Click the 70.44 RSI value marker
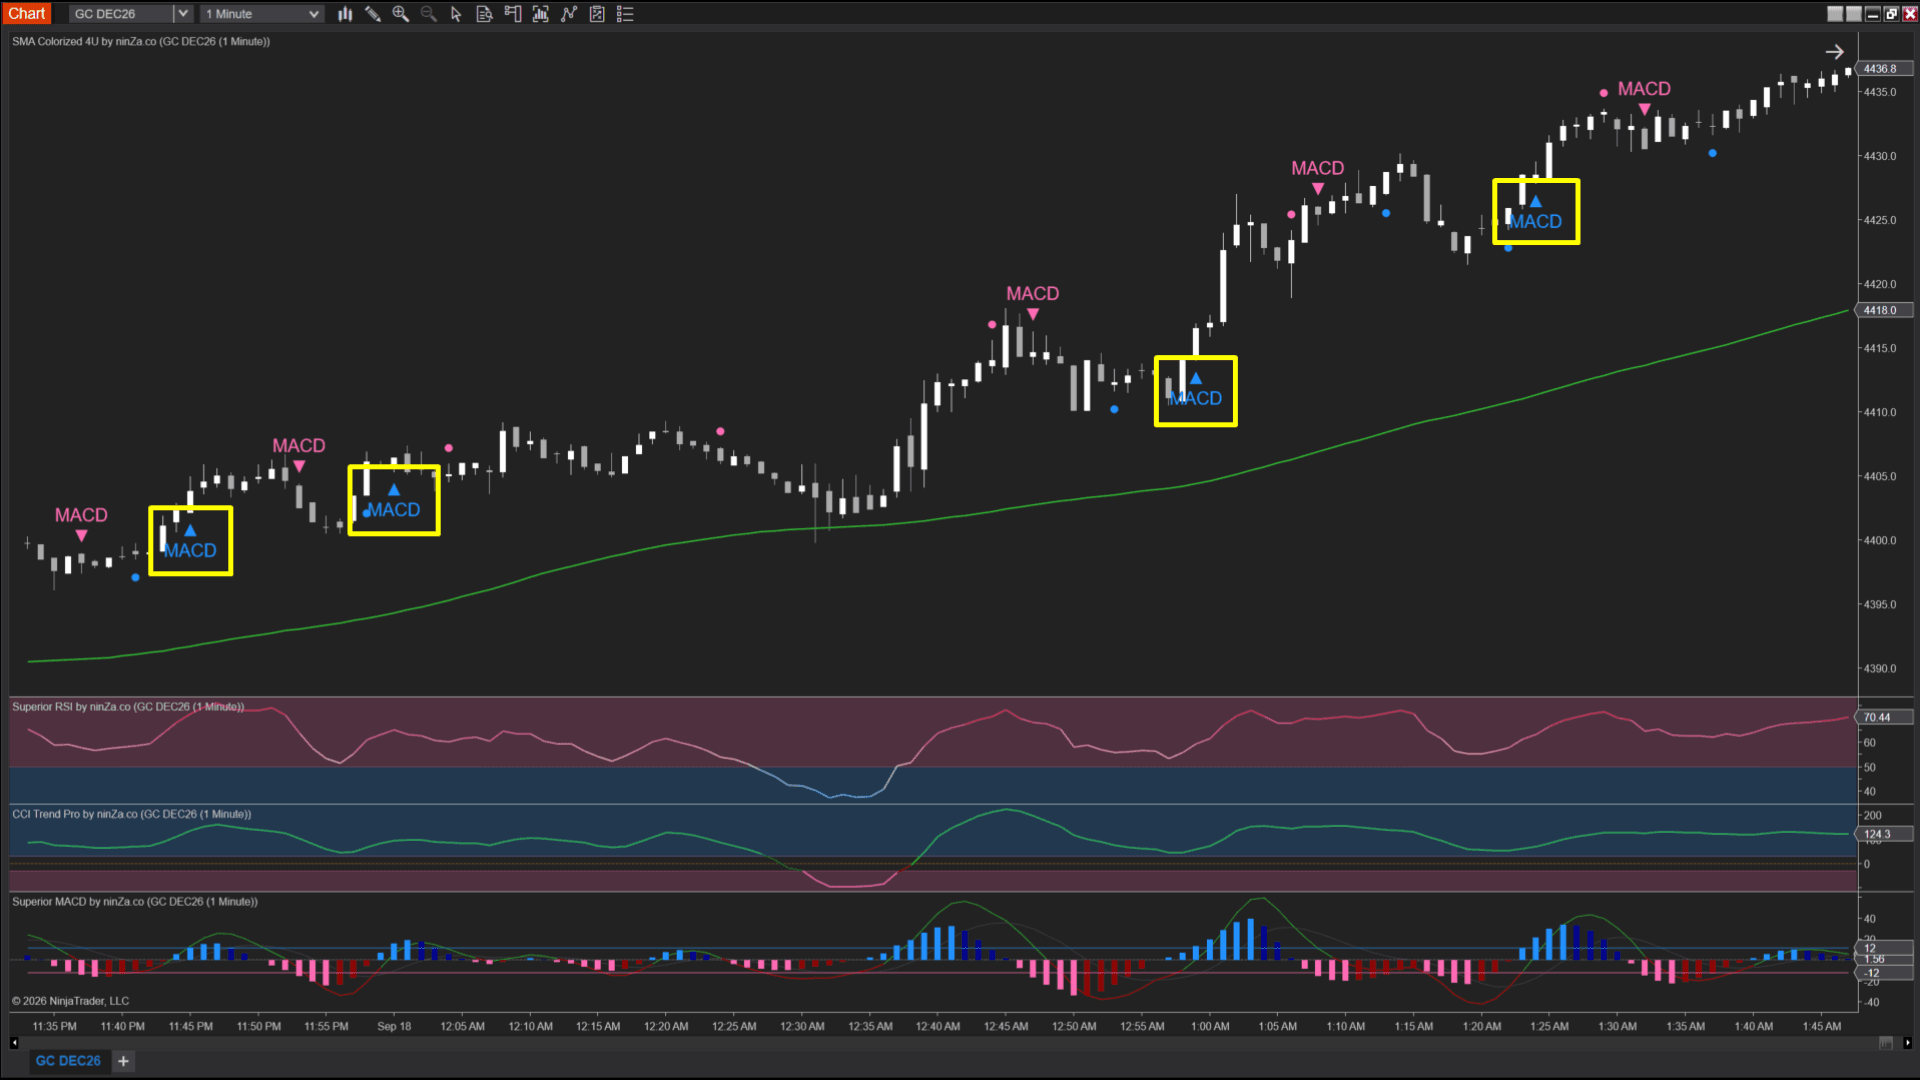This screenshot has height=1080, width=1920. pyautogui.click(x=1884, y=717)
